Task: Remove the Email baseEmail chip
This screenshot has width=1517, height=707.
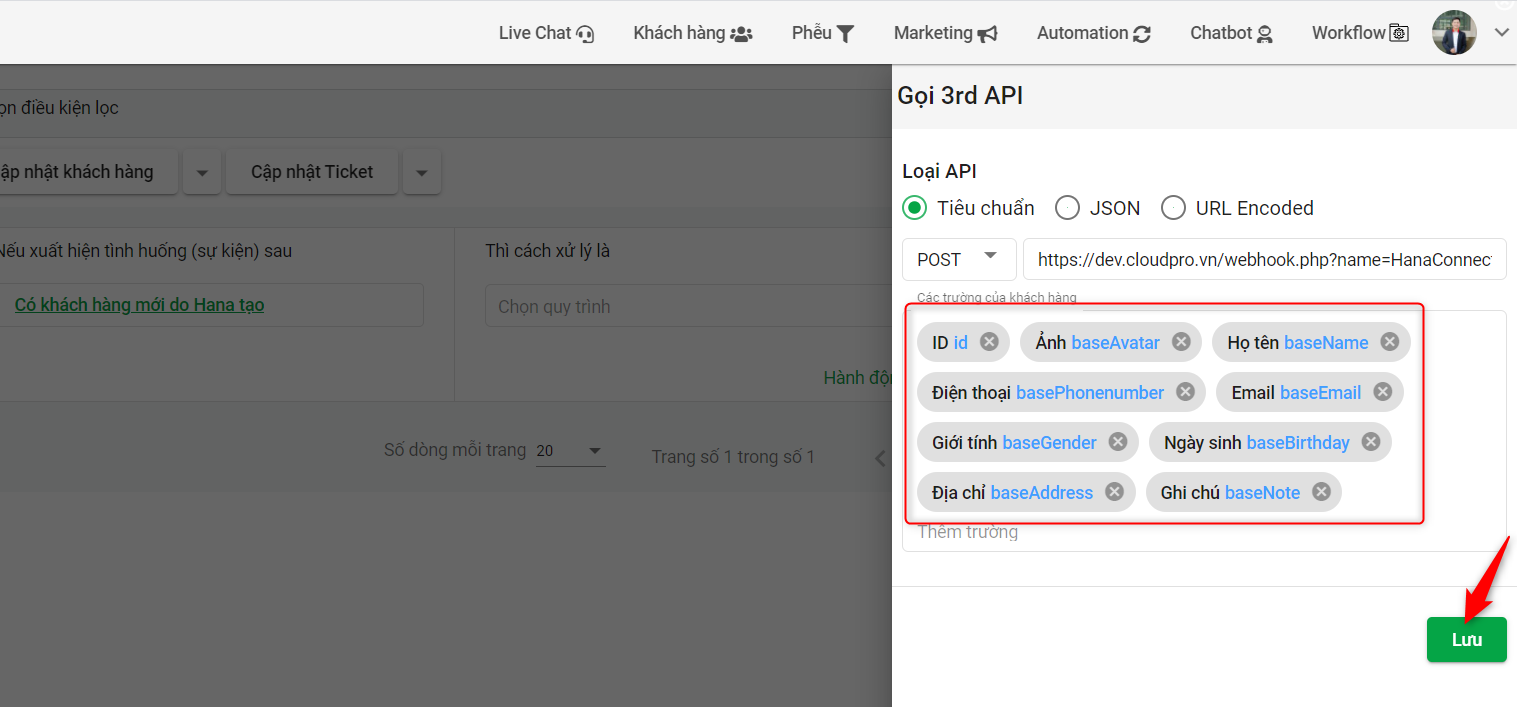Action: [1382, 392]
